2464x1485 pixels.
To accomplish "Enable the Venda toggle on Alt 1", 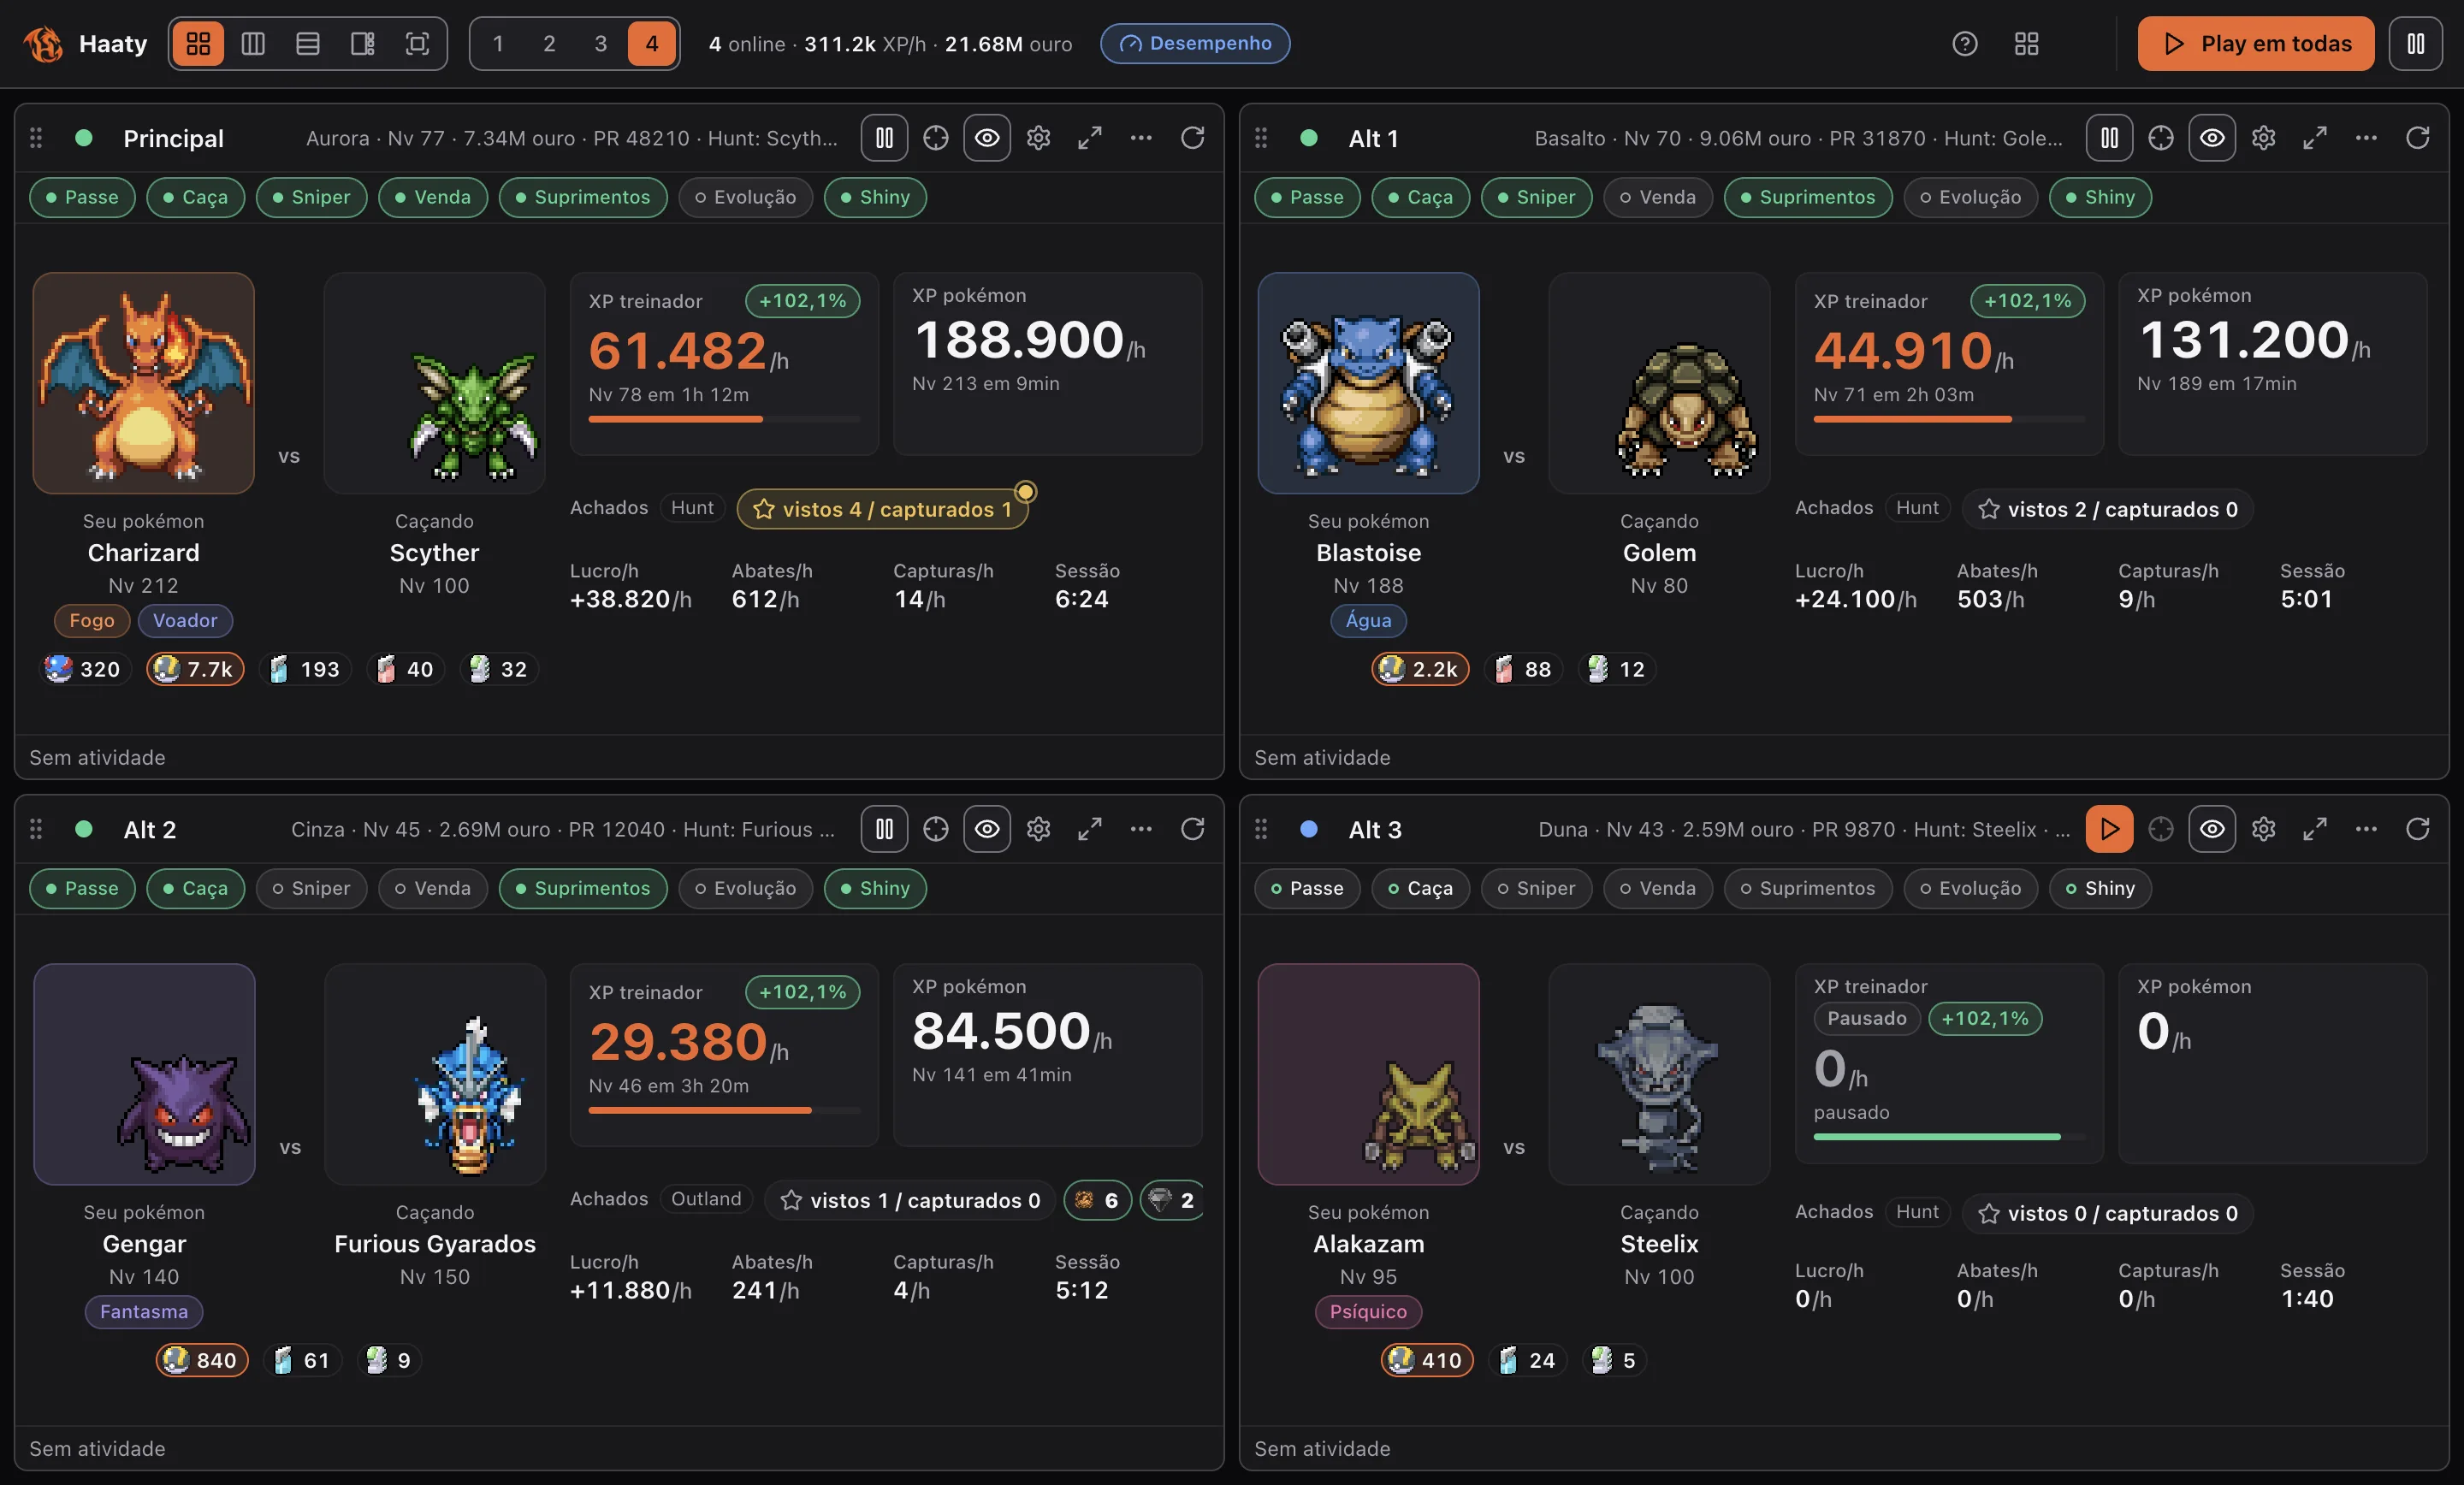I will point(1657,197).
